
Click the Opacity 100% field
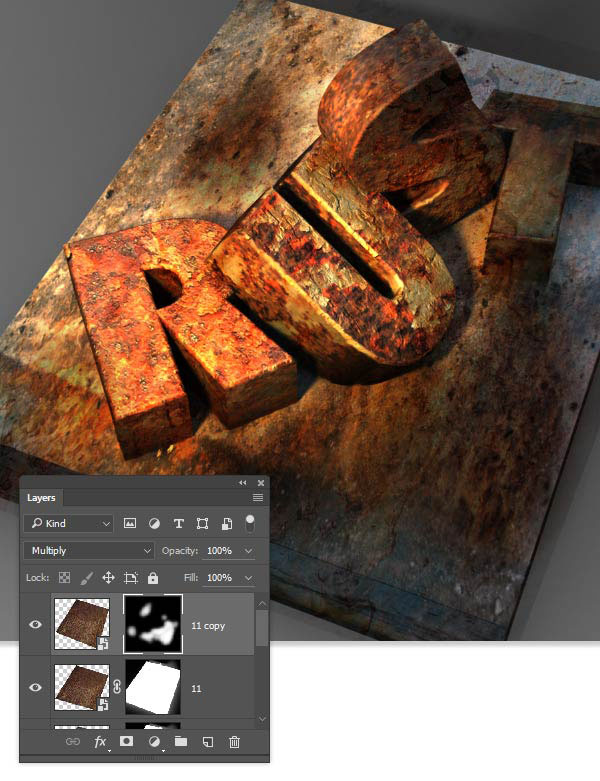click(220, 550)
